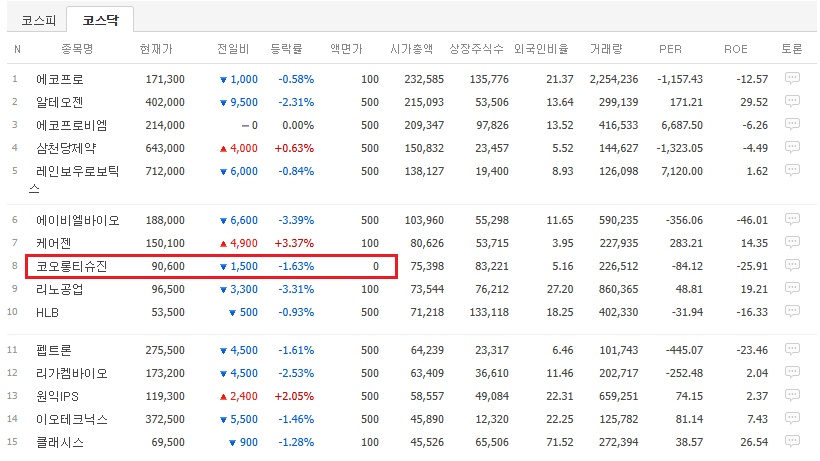This screenshot has width=820, height=461.
Task: Click 이오테크닉스 stock name link
Action: pos(71,419)
